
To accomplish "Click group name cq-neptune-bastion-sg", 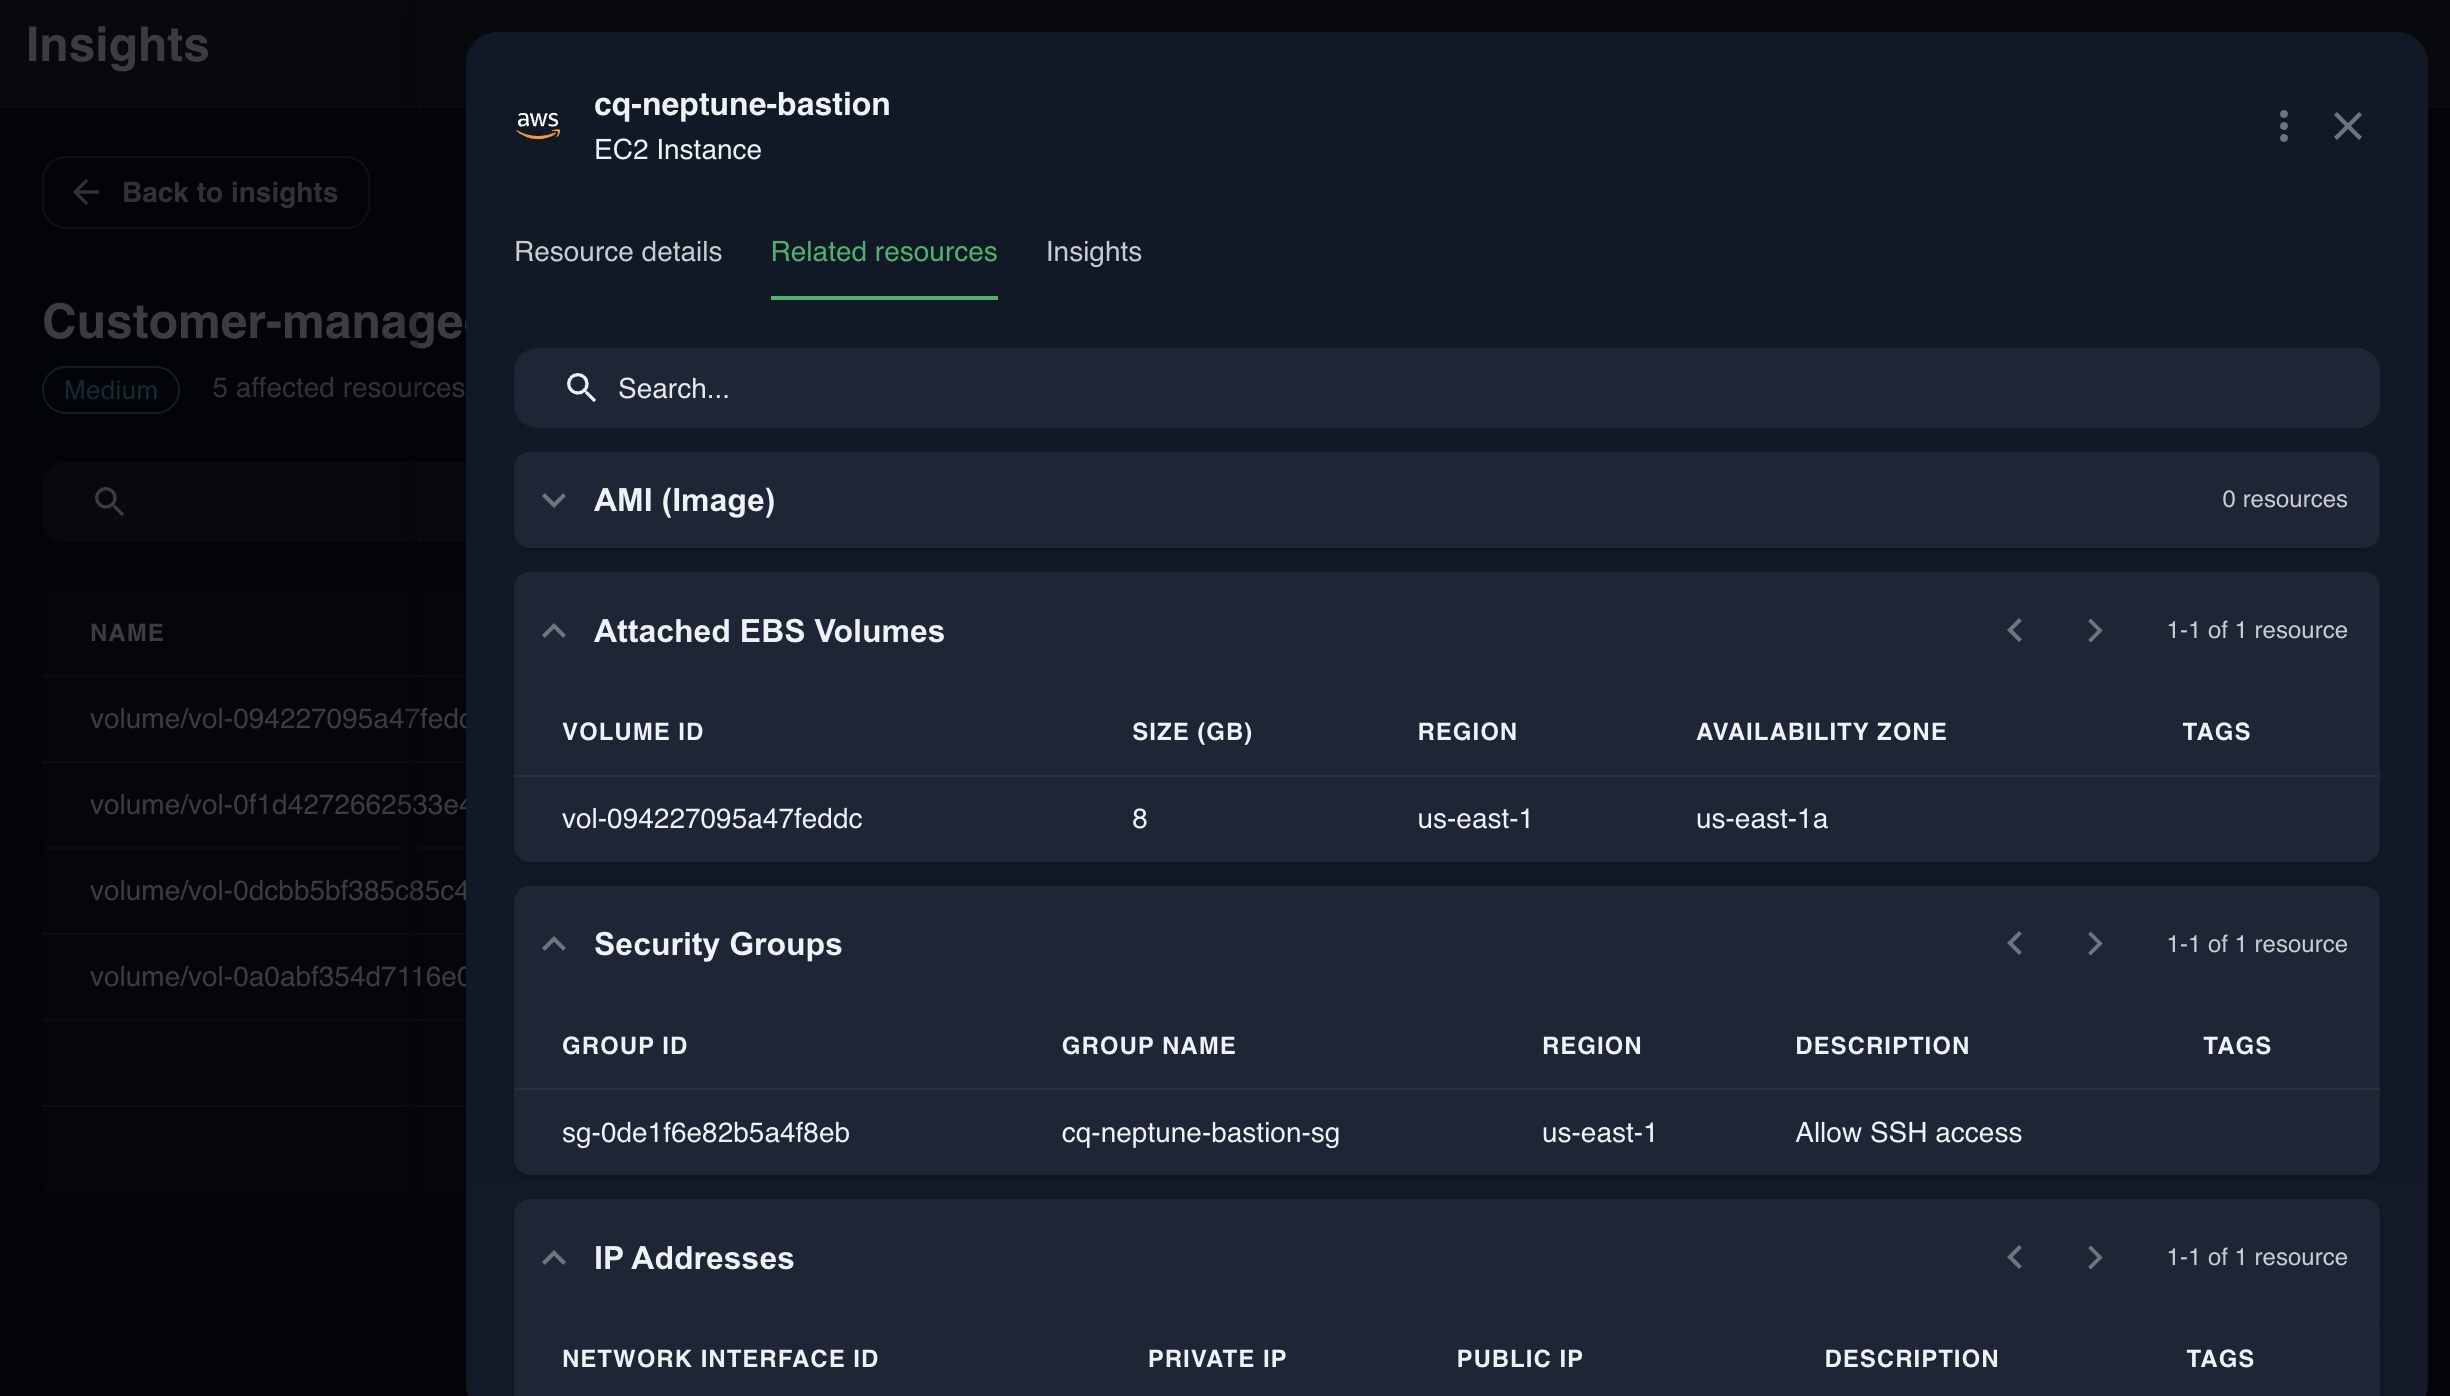I will click(x=1200, y=1133).
